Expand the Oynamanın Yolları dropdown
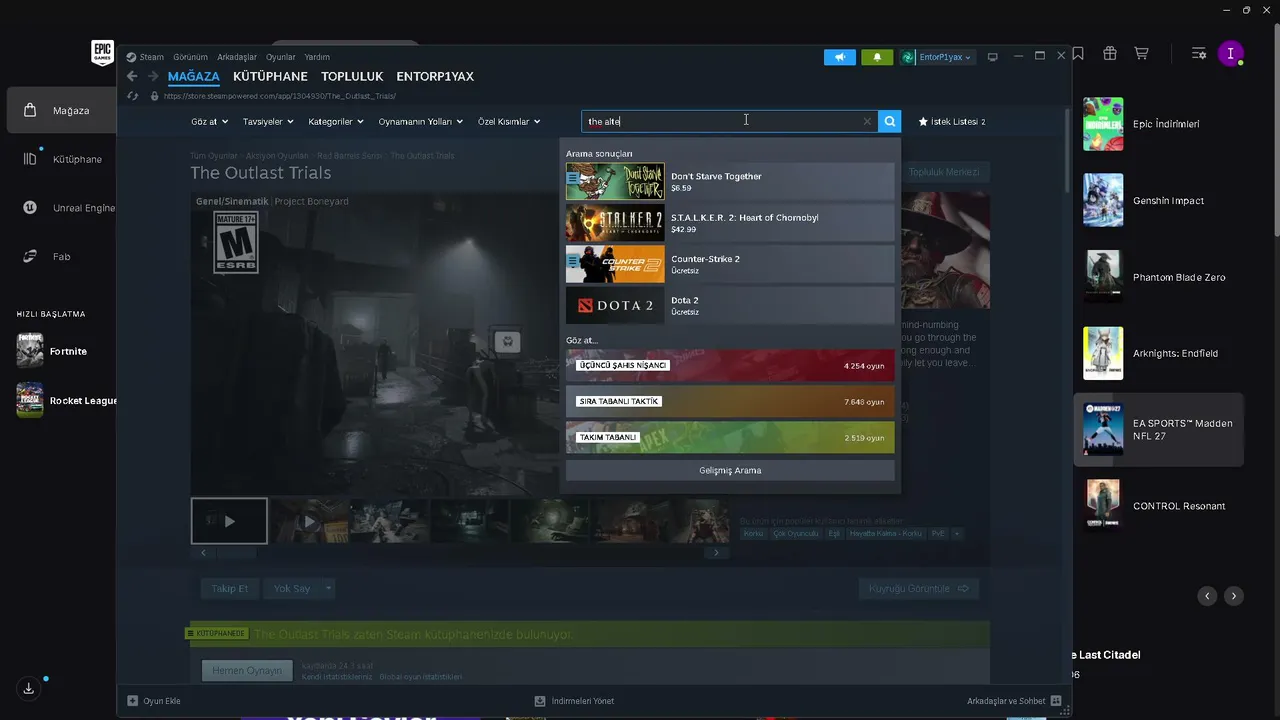Viewport: 1280px width, 720px height. (421, 122)
